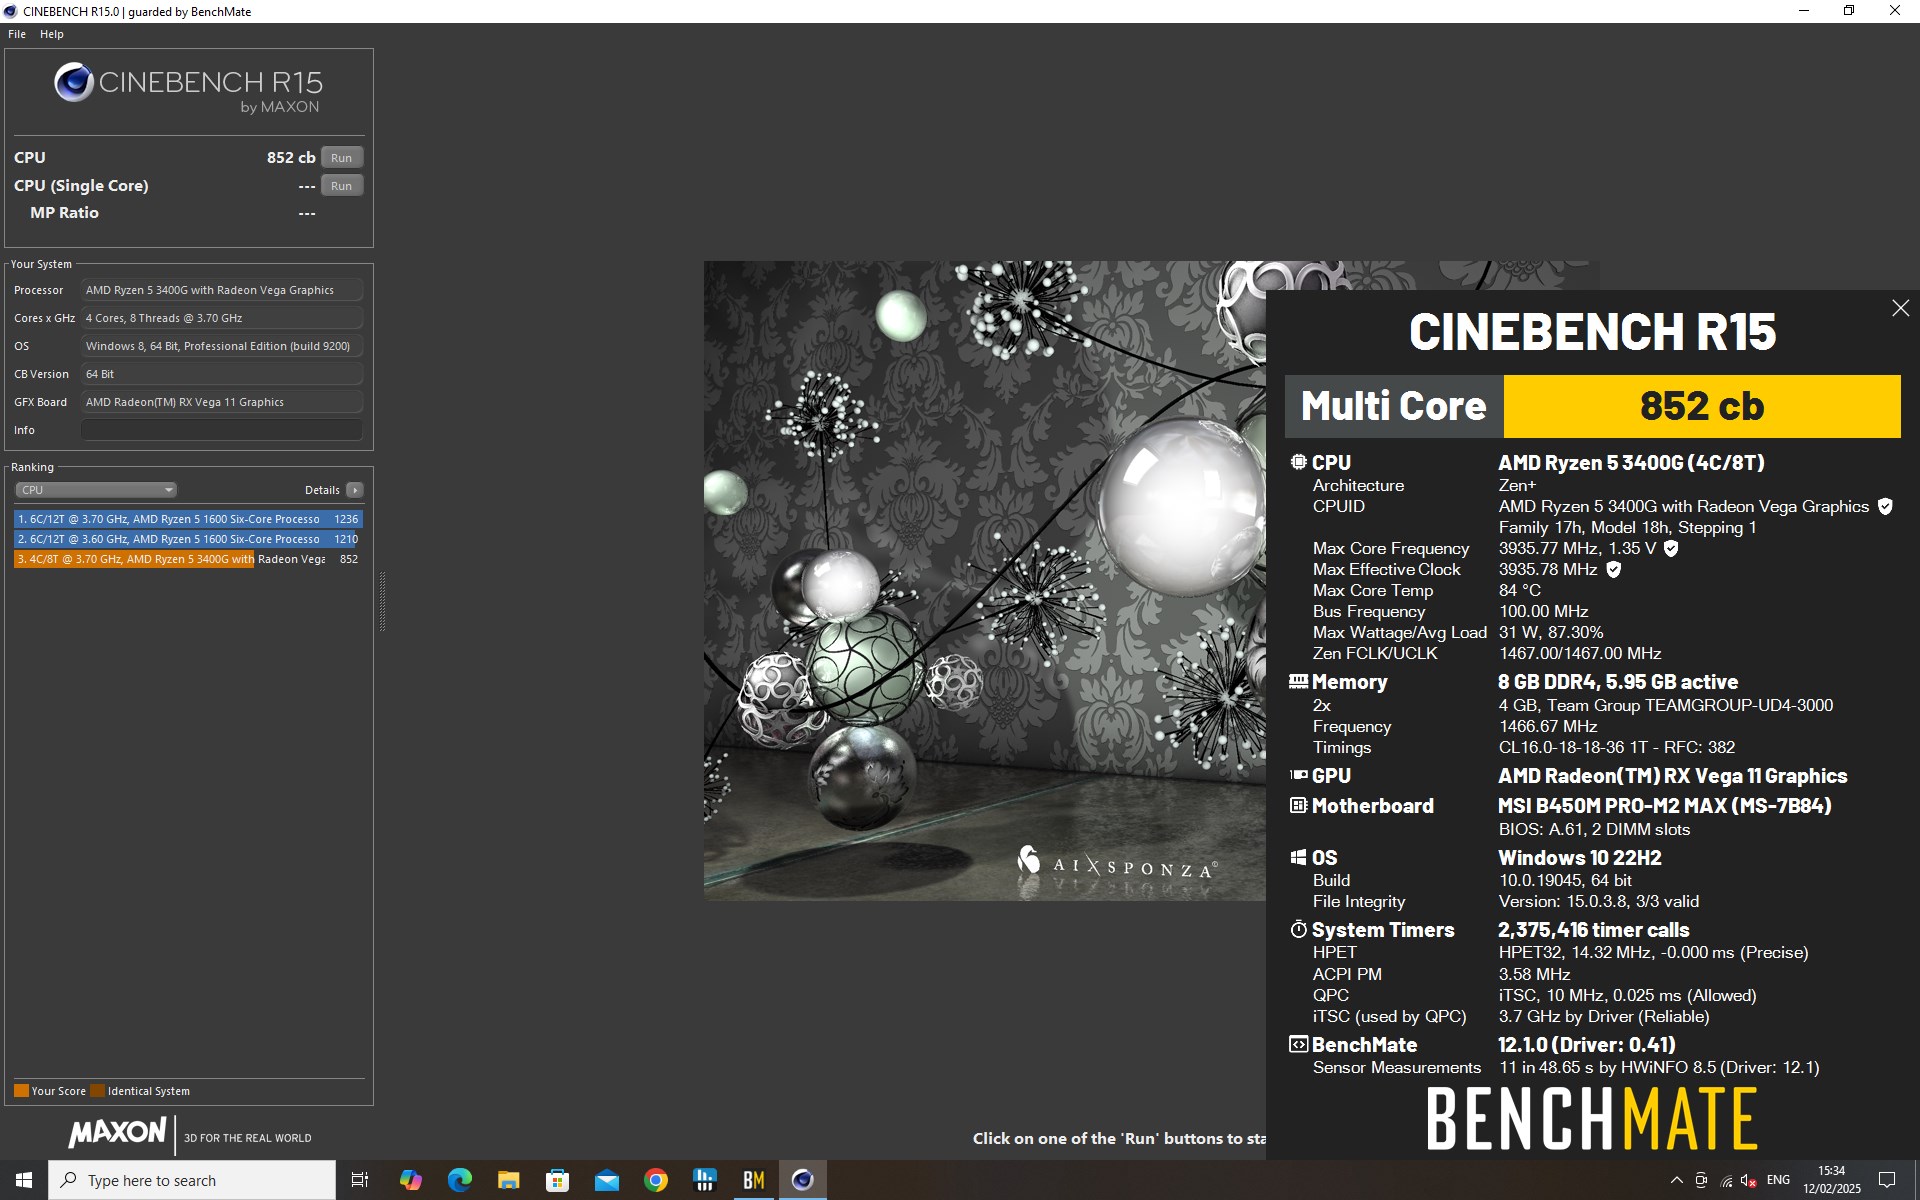The width and height of the screenshot is (1920, 1200).
Task: Open the Windows Start menu
Action: 24,1180
